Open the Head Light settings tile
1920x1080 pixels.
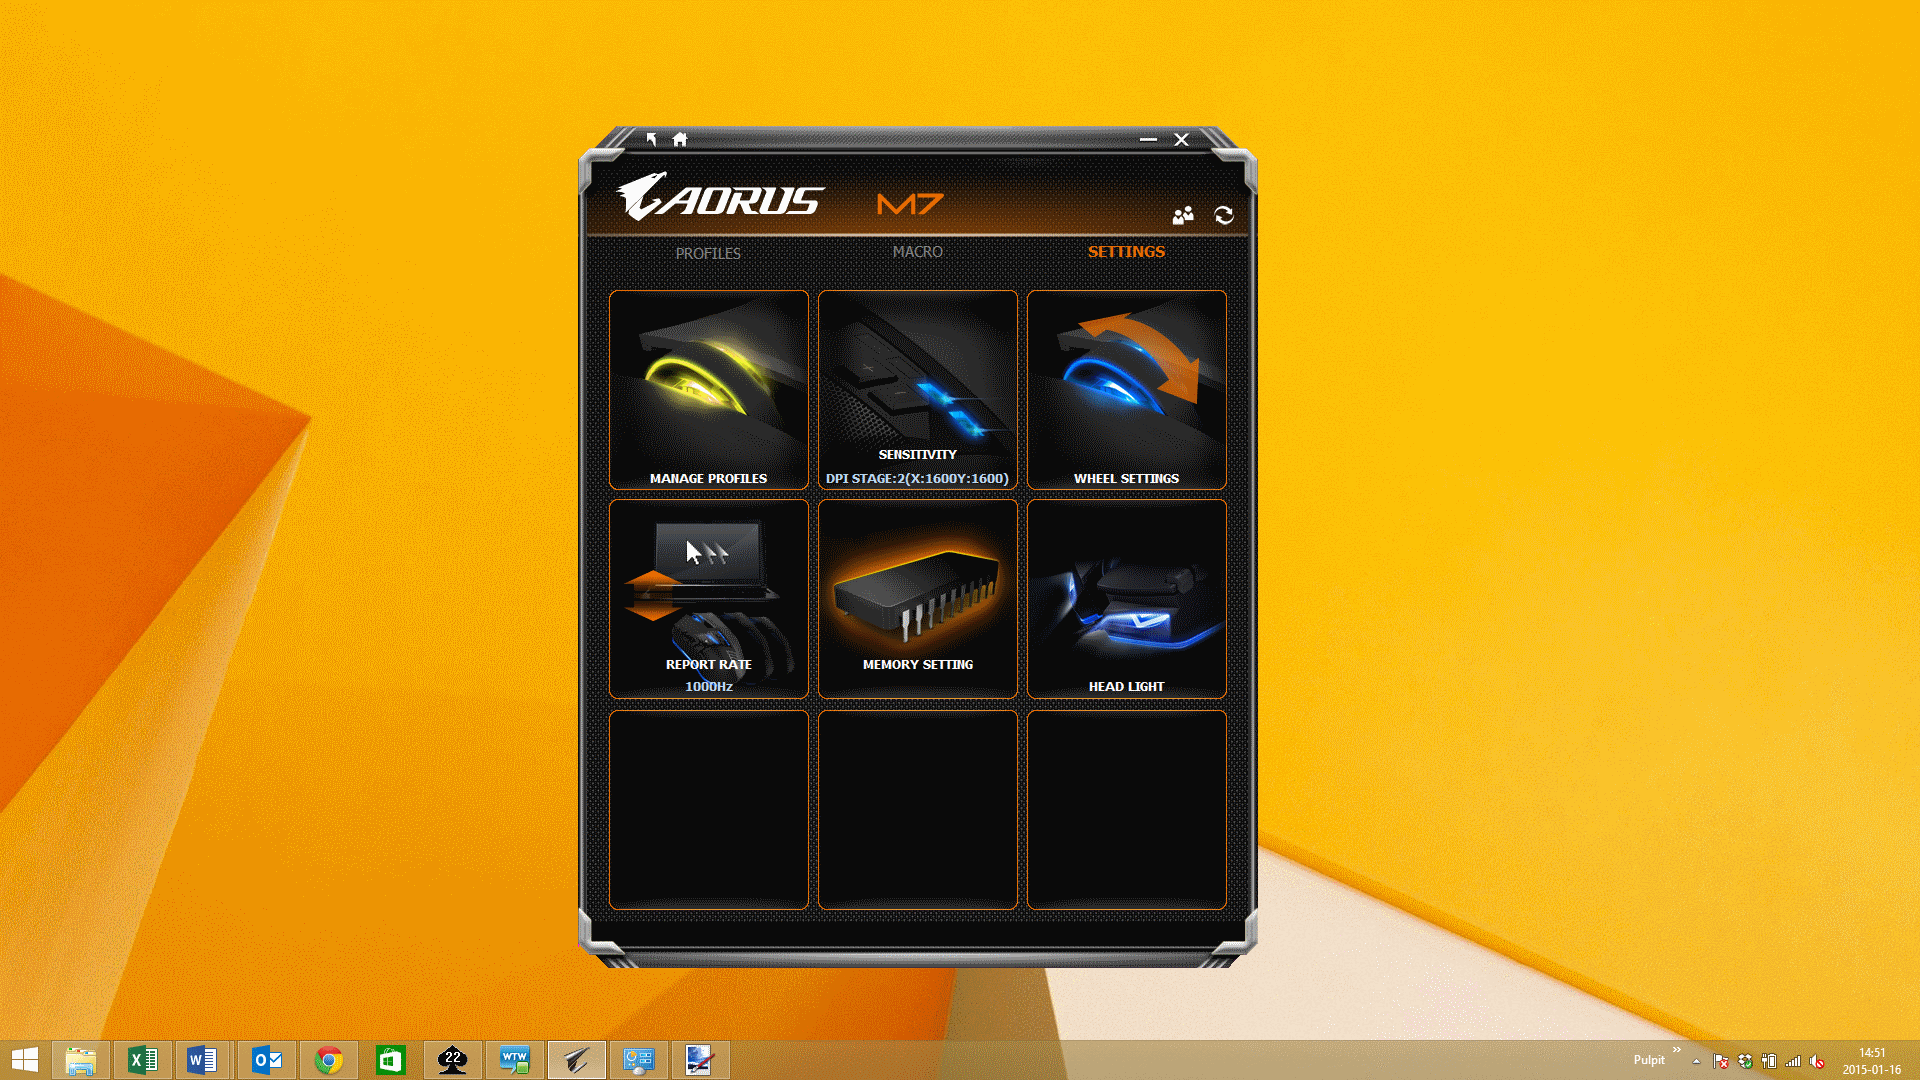click(x=1126, y=598)
